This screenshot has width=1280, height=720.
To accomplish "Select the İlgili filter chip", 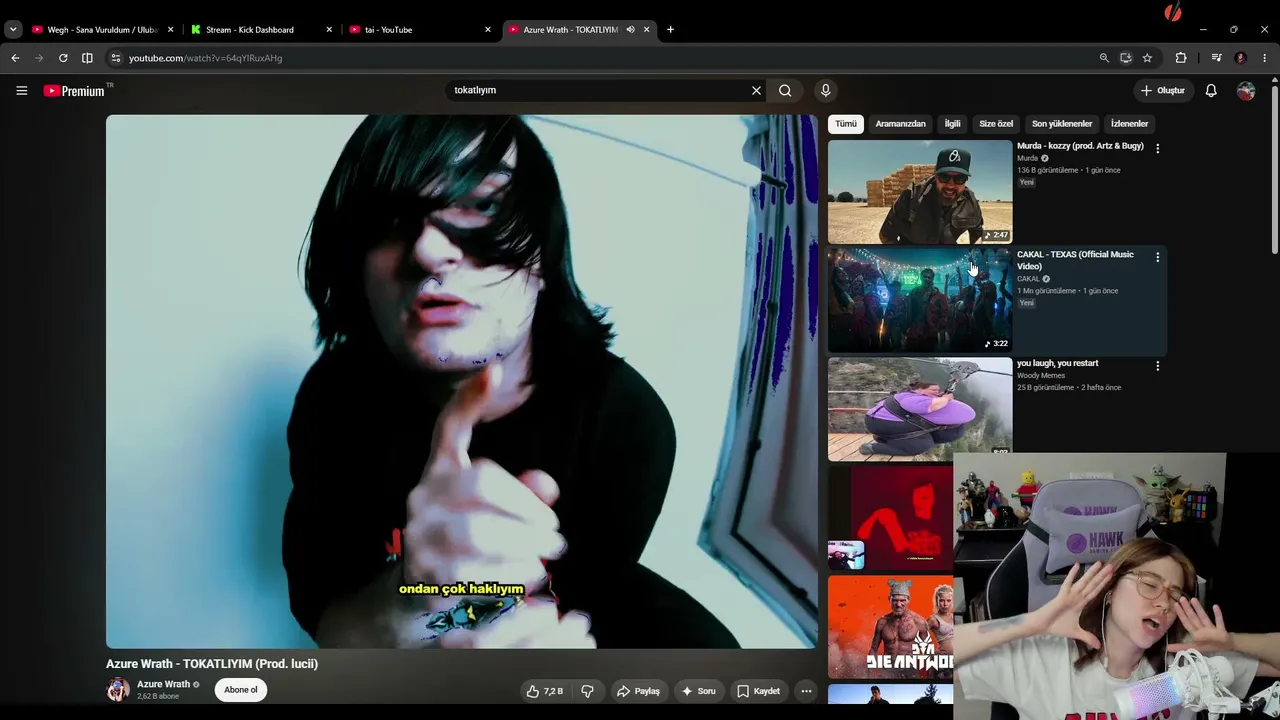I will pos(952,124).
